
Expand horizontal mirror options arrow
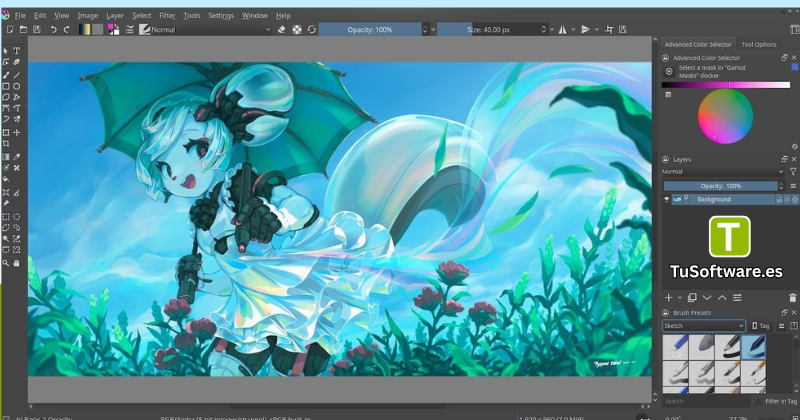click(573, 30)
